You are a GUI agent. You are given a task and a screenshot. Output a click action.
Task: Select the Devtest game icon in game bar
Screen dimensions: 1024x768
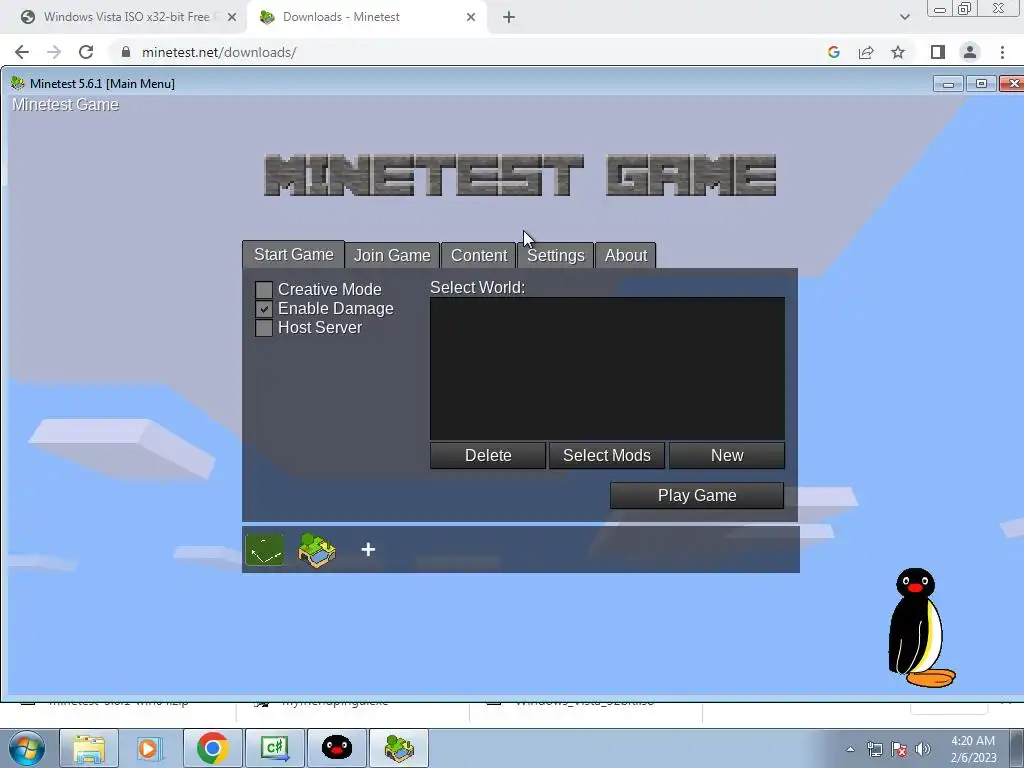tap(264, 549)
